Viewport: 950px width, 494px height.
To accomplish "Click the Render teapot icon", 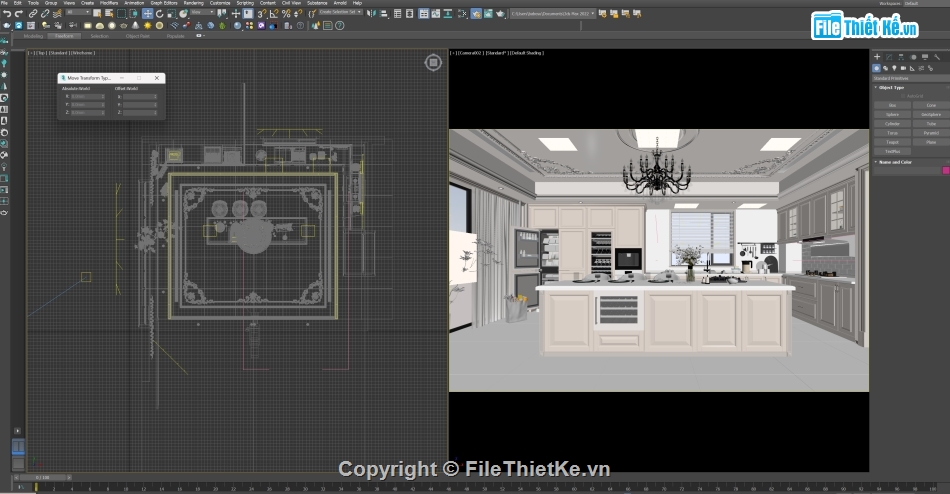I will click(500, 13).
